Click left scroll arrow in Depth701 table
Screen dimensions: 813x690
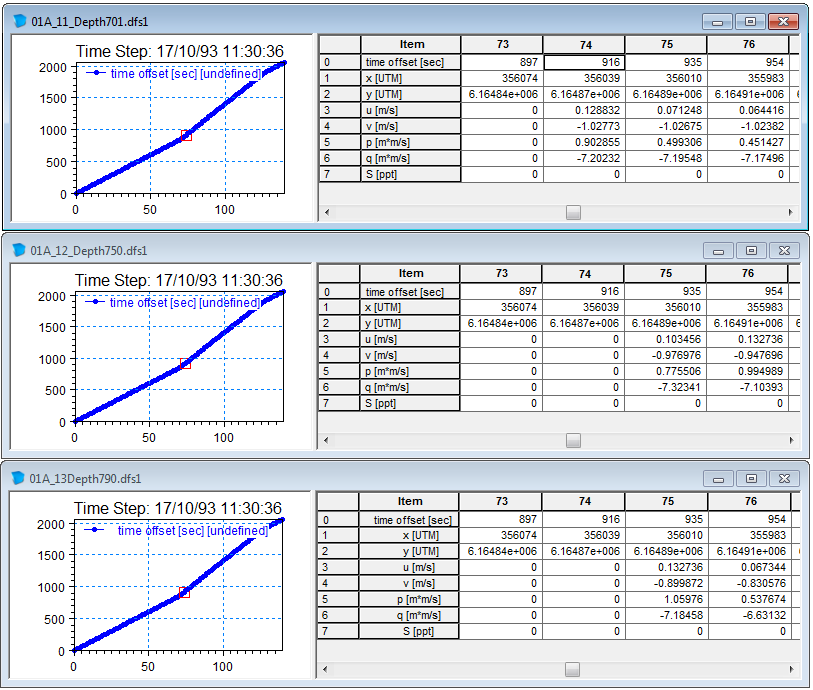pos(327,212)
